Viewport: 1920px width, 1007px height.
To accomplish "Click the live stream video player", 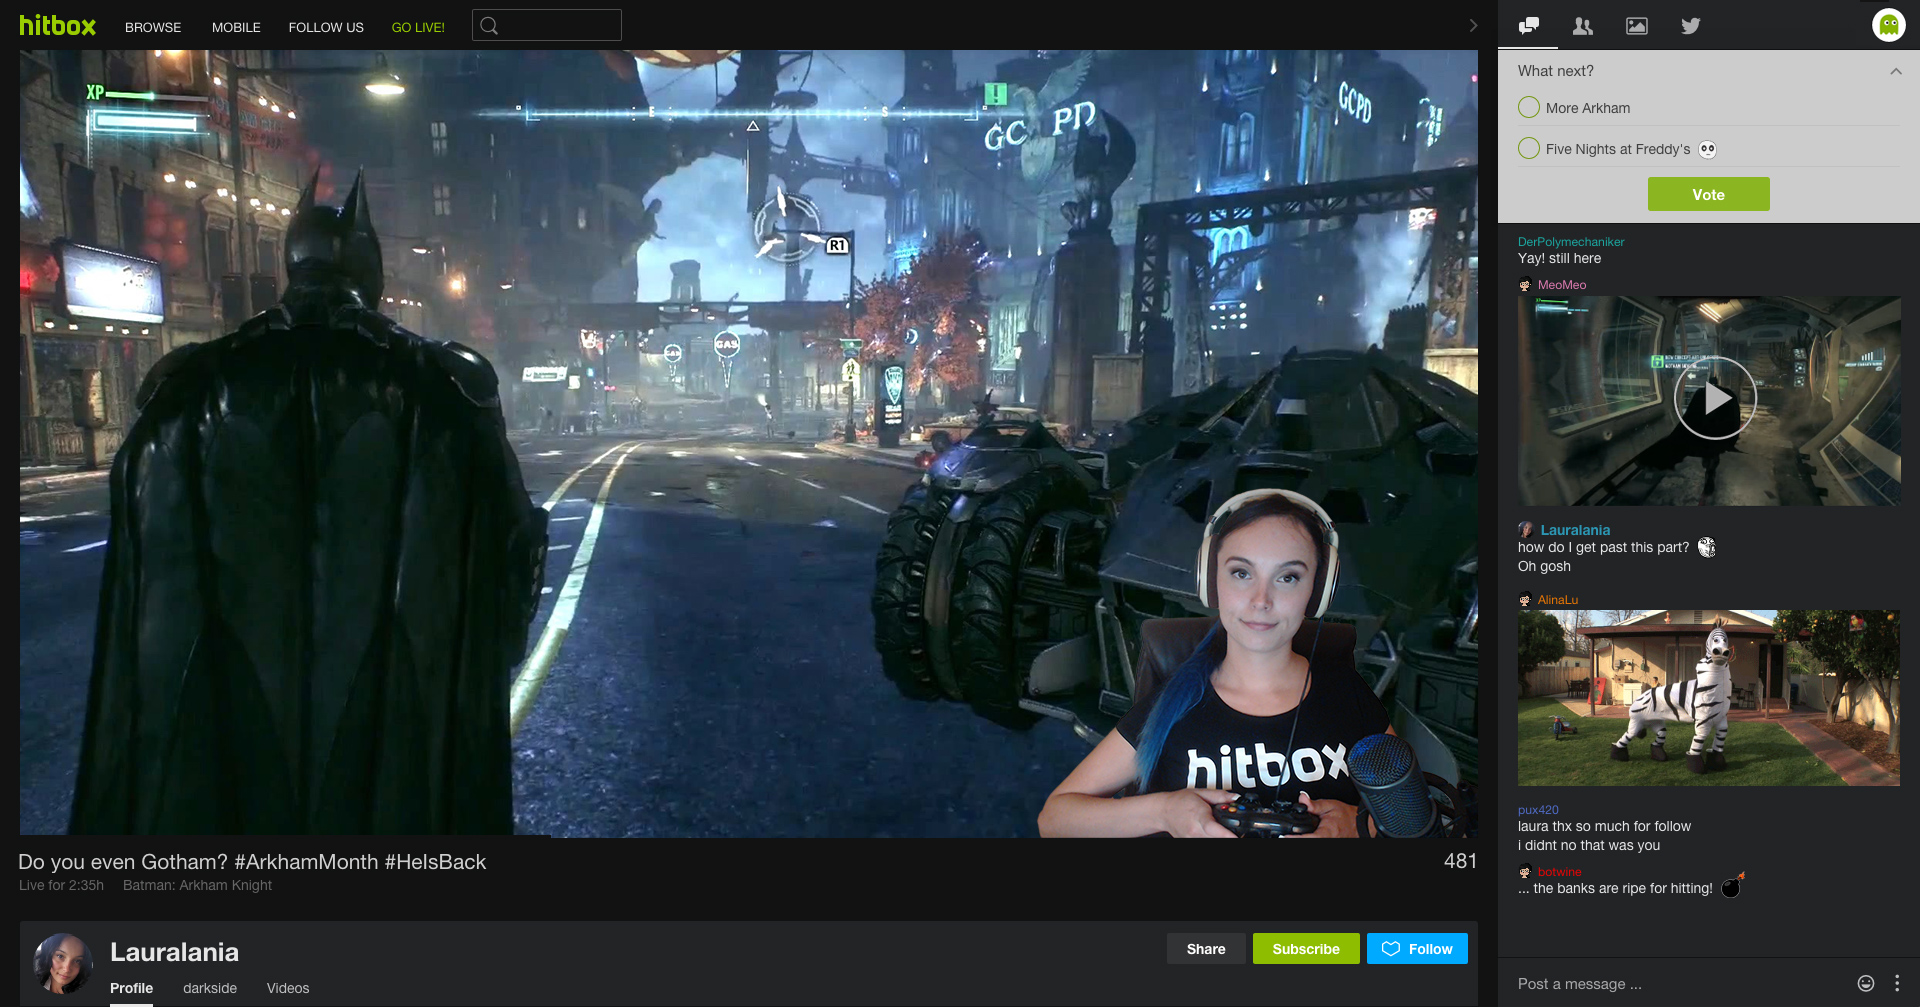I will pos(748,443).
